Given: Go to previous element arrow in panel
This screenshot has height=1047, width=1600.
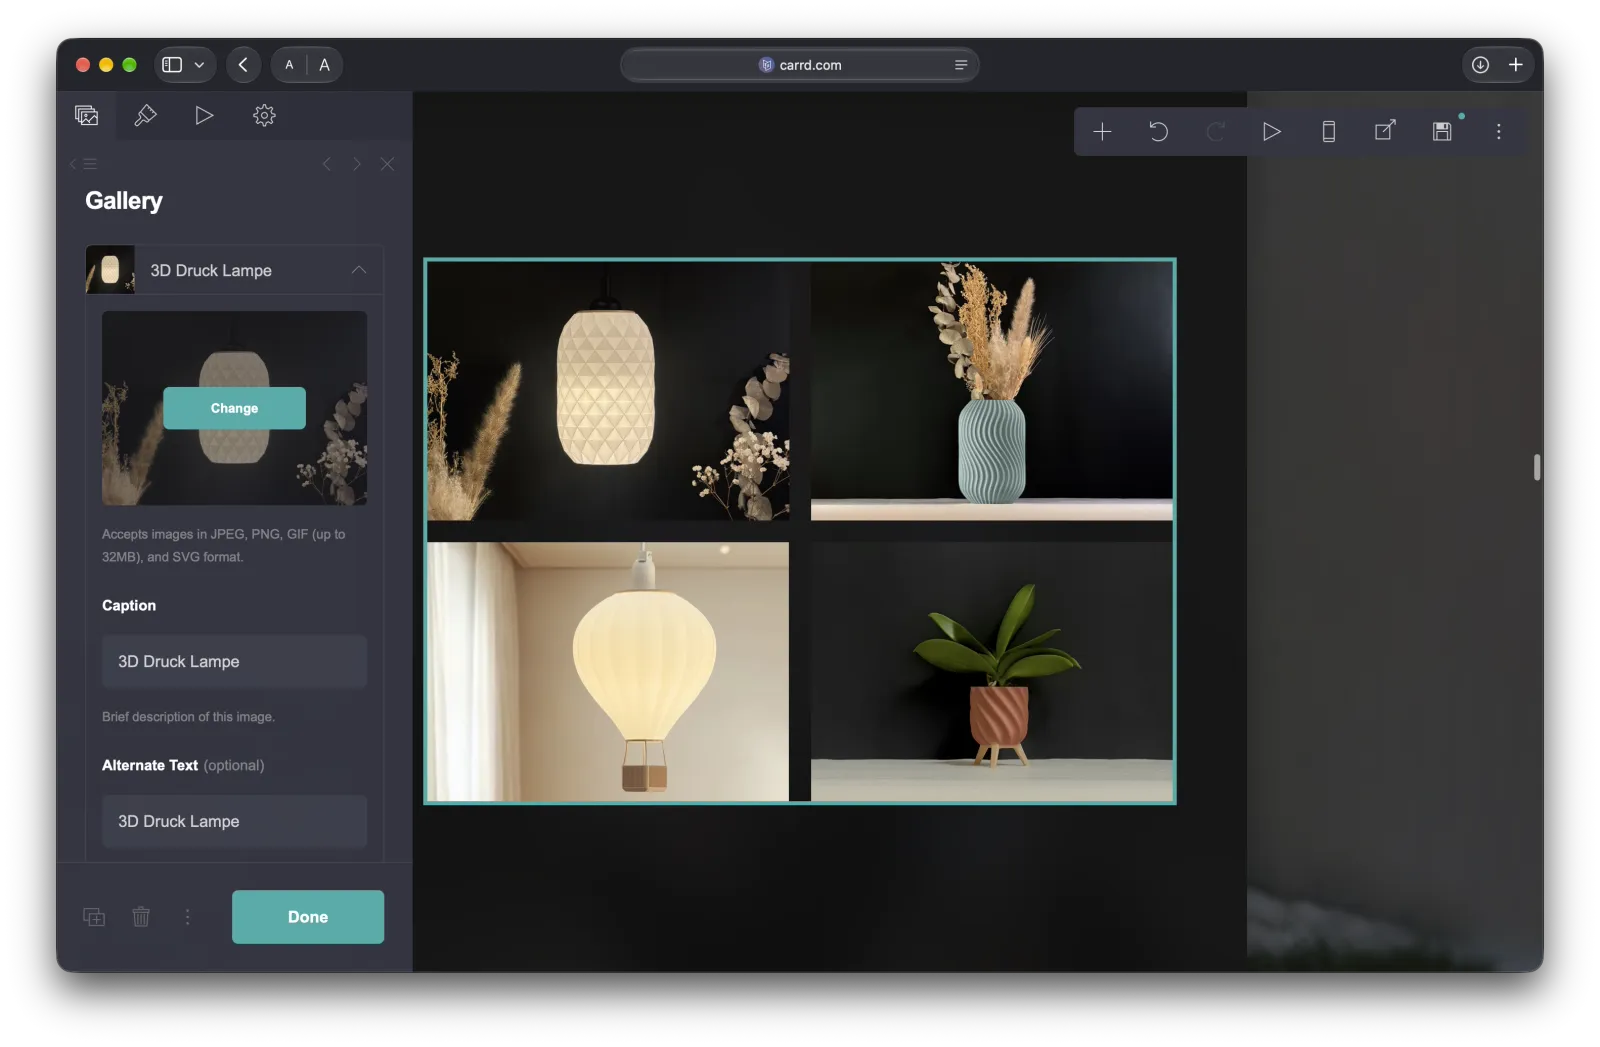Looking at the screenshot, I should click(326, 164).
